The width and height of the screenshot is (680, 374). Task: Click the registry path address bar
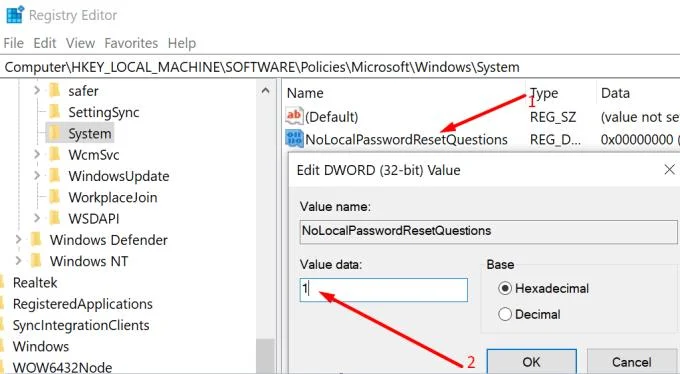340,67
